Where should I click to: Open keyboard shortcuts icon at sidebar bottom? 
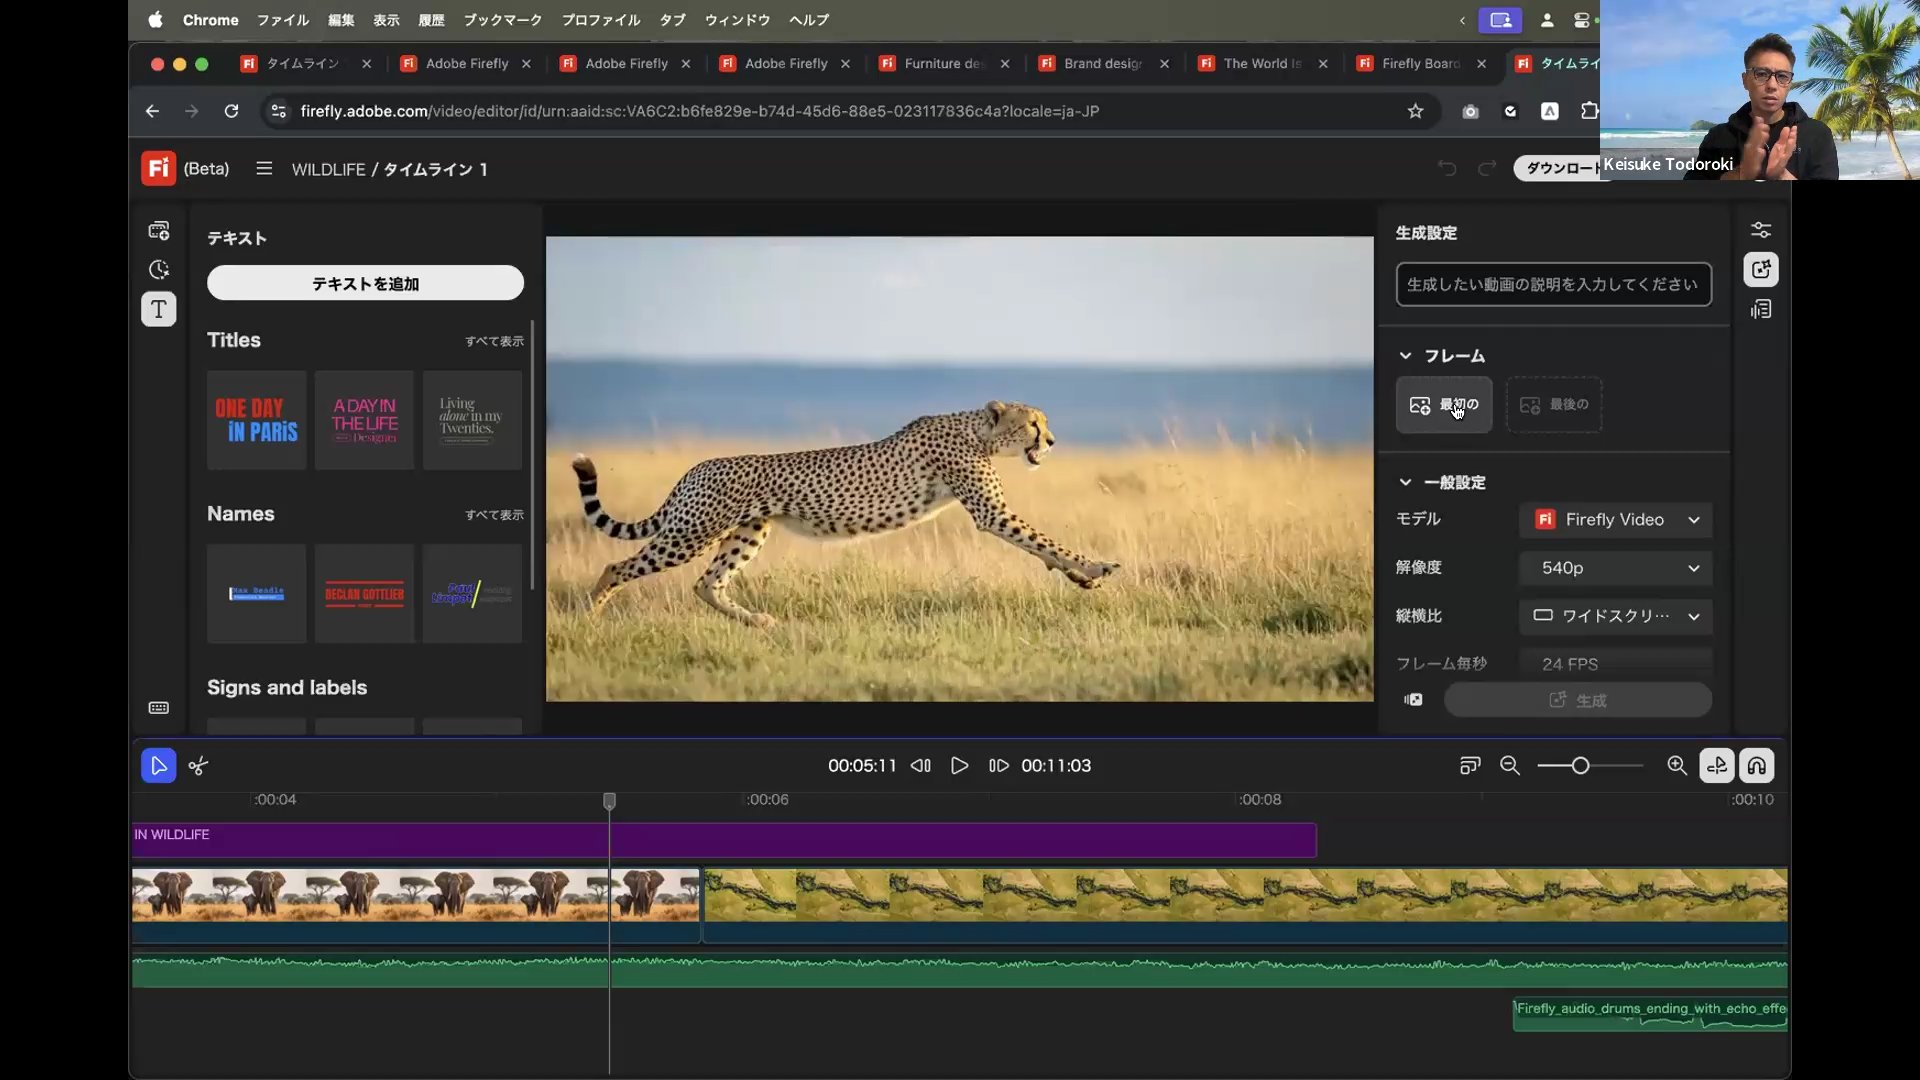pos(159,708)
